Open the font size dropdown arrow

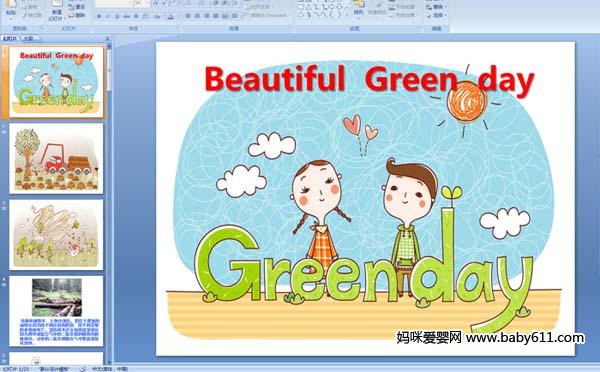click(x=147, y=3)
